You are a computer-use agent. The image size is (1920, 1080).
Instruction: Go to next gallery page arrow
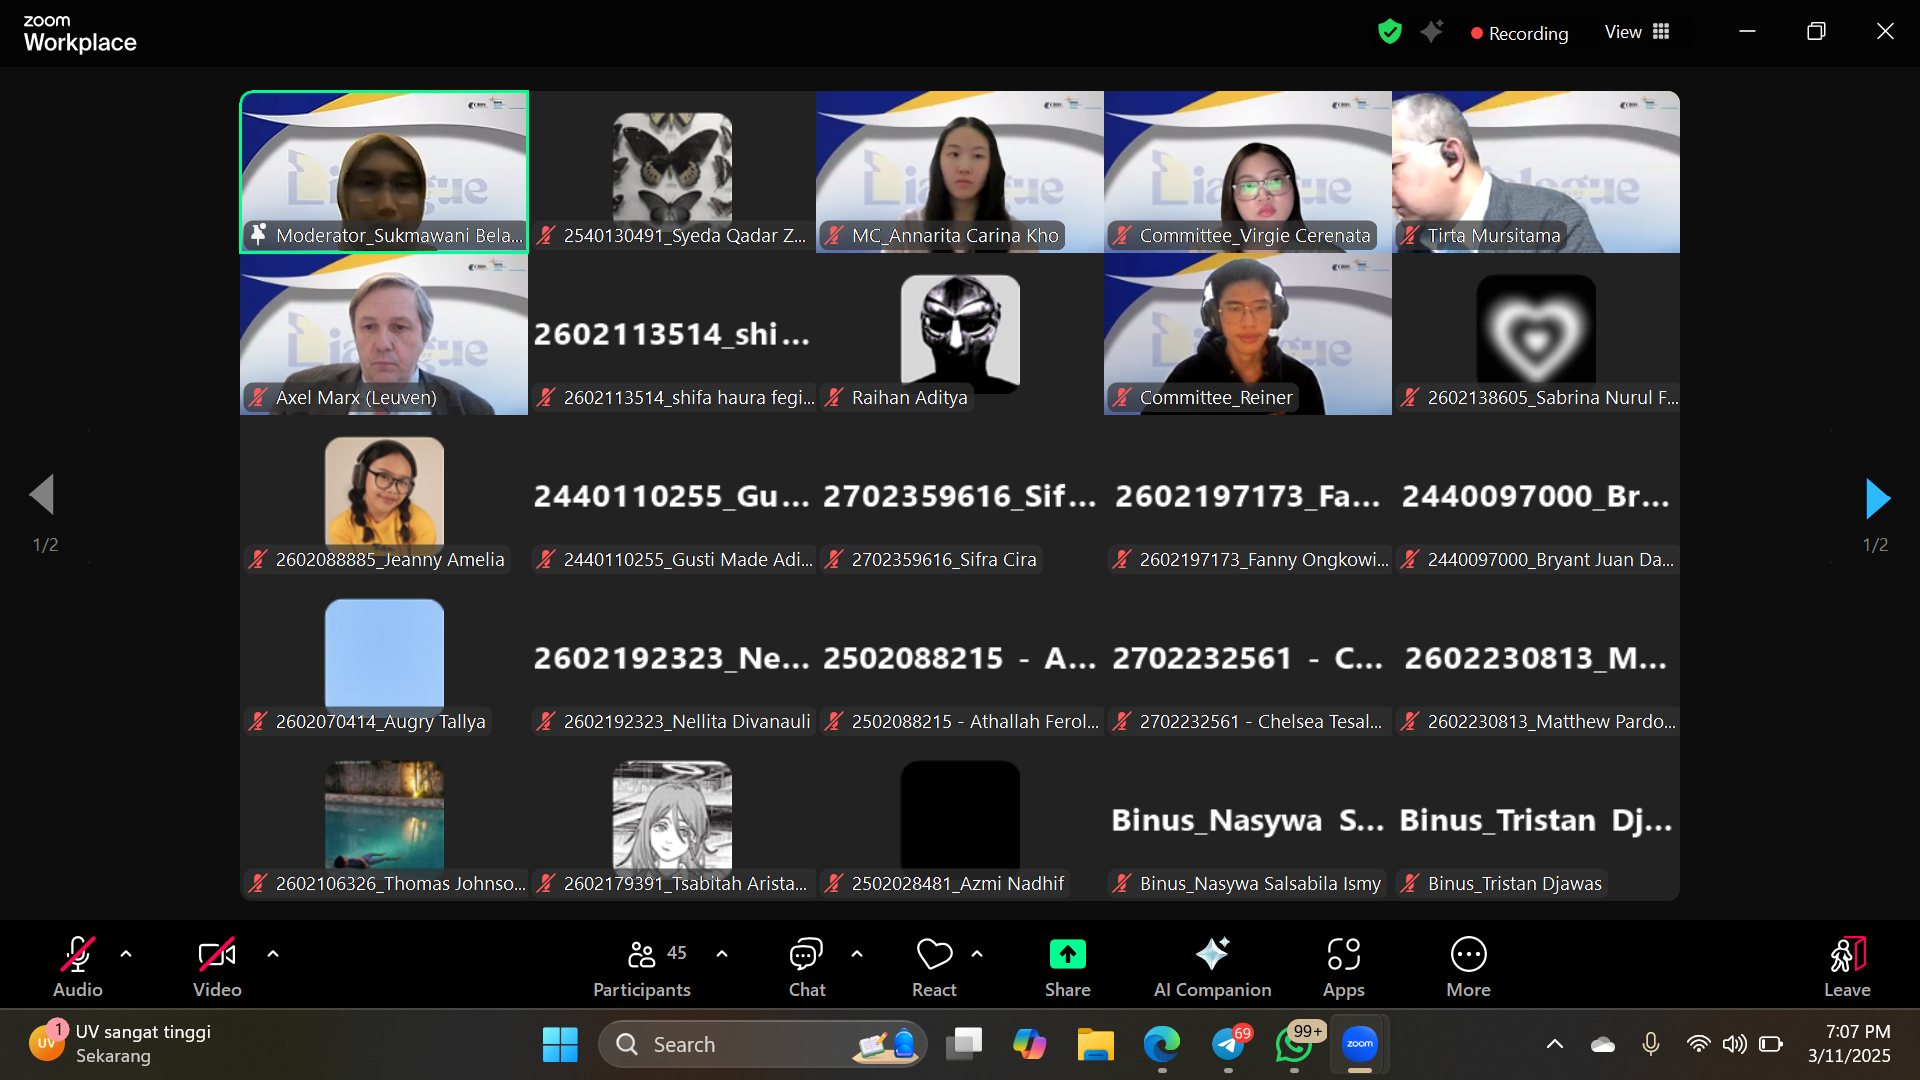tap(1877, 498)
